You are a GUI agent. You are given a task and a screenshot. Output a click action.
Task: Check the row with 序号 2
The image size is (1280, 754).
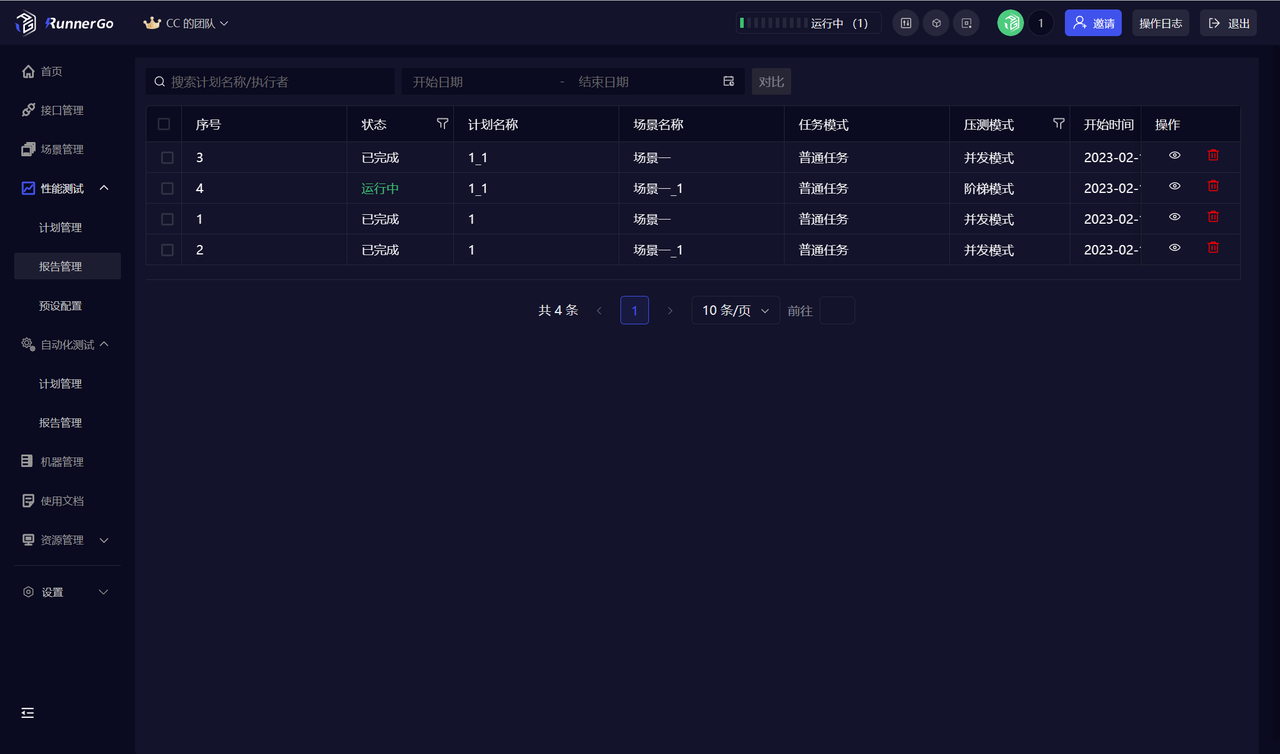tap(167, 250)
